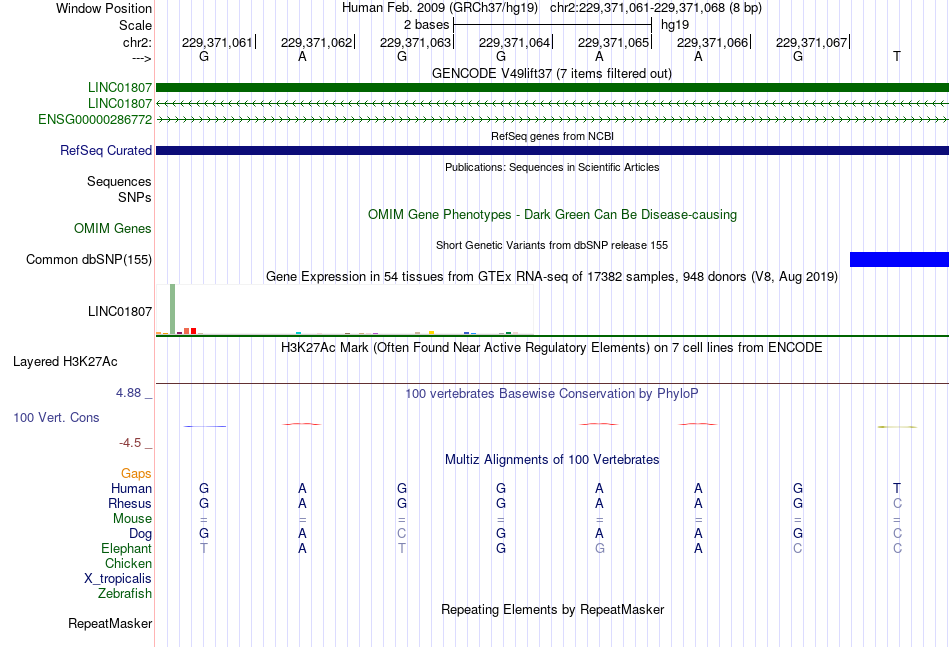The height and width of the screenshot is (647, 950).
Task: Click the Window Position label
Action: [x=104, y=8]
